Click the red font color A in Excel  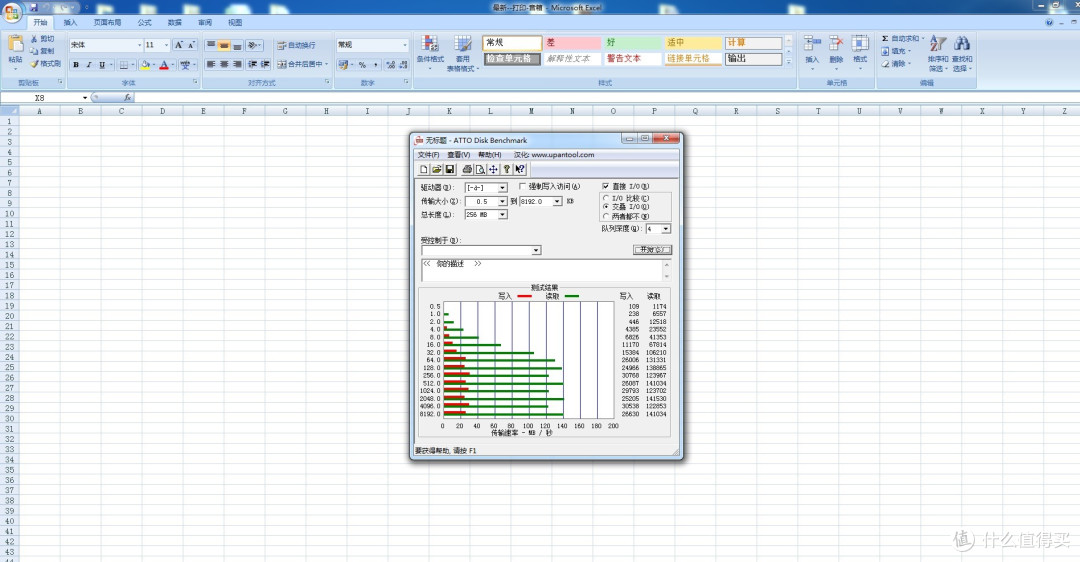pyautogui.click(x=164, y=65)
